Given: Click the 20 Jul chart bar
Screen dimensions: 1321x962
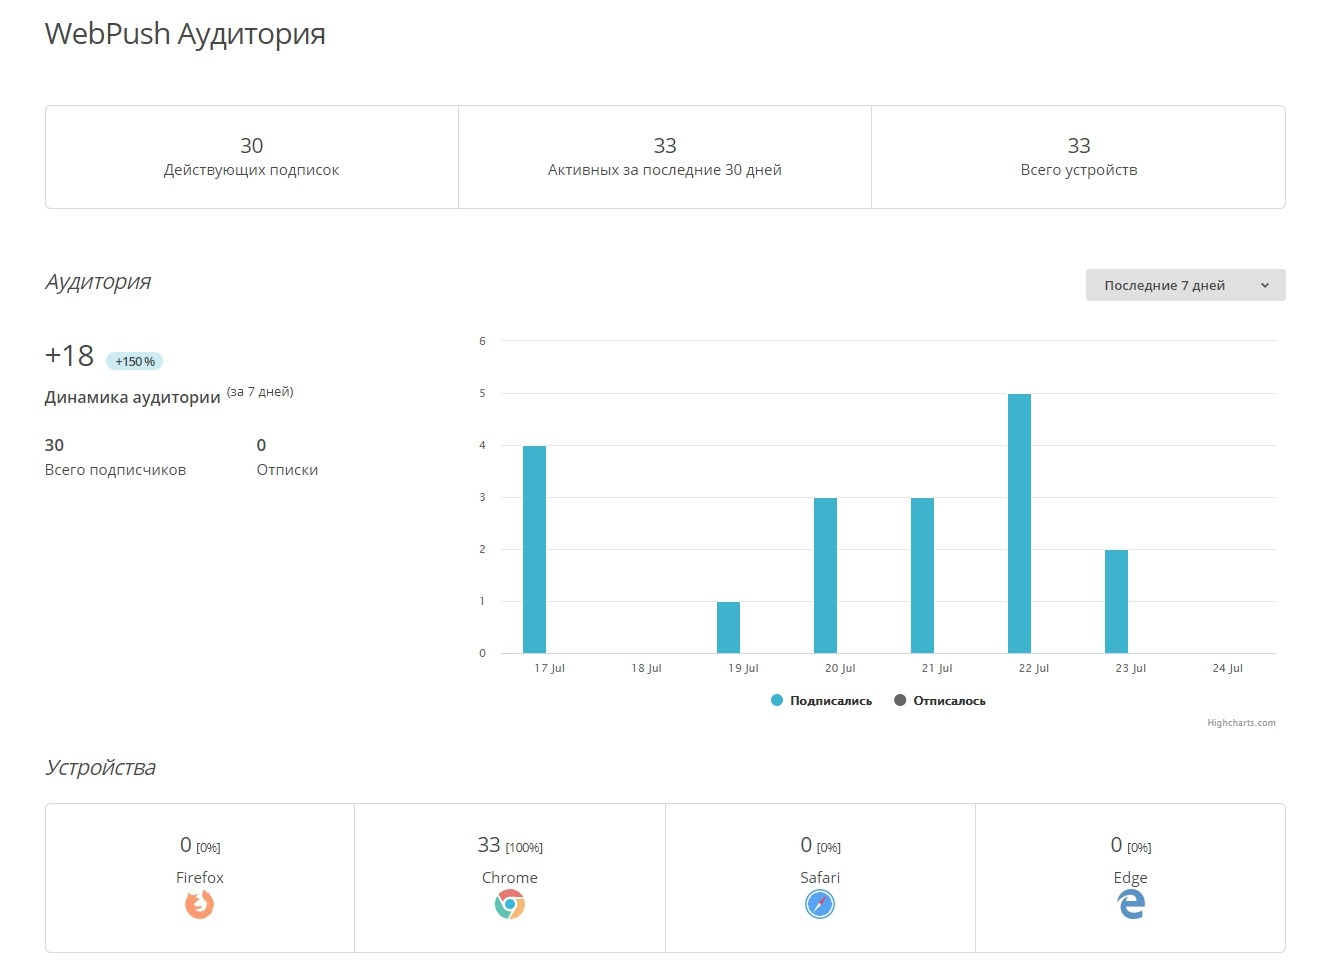Looking at the screenshot, I should coord(825,575).
